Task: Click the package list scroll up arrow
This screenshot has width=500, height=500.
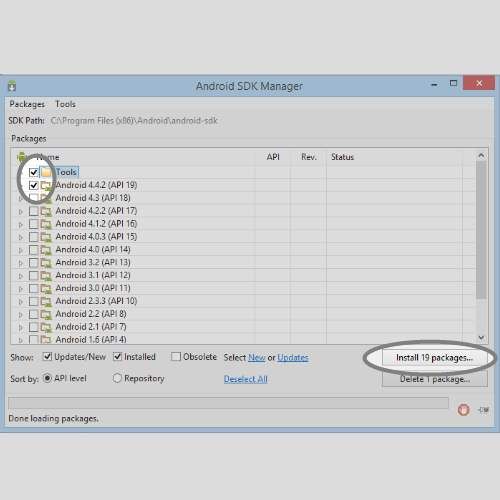Action: coord(481,156)
